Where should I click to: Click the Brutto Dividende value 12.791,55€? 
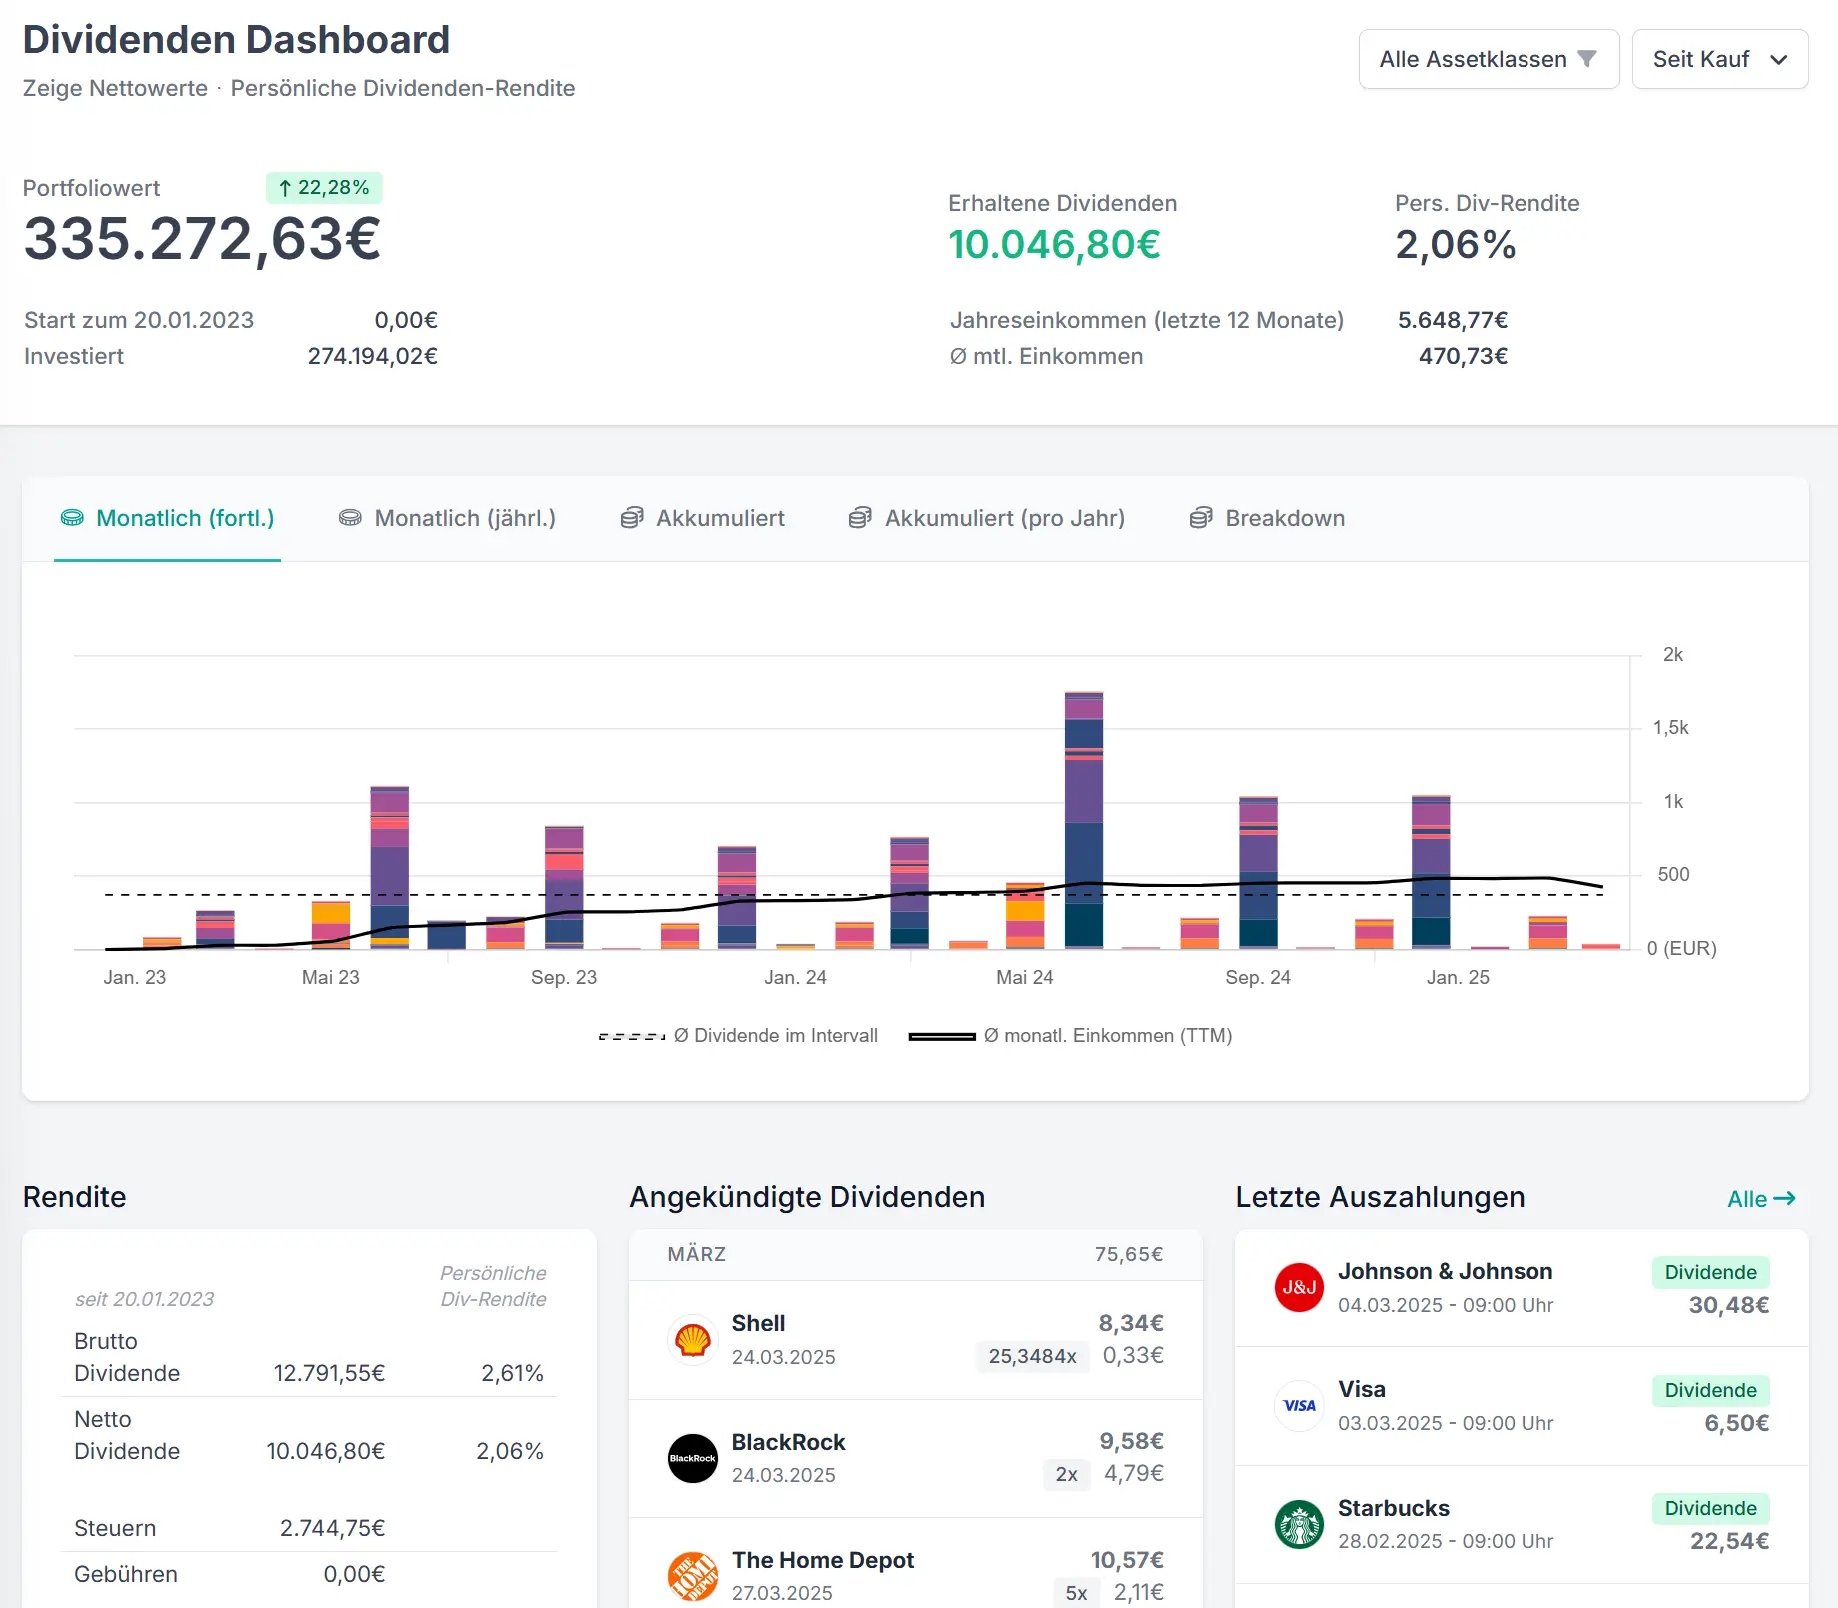click(x=329, y=1373)
